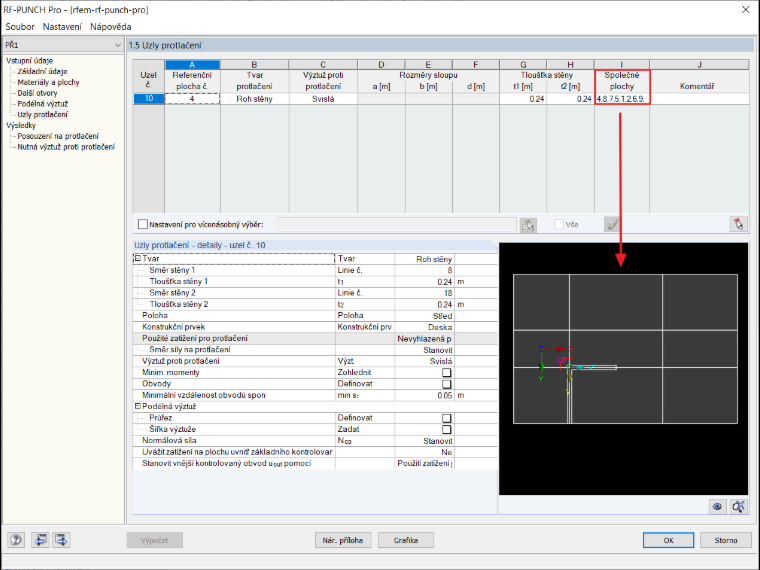Click min sr value 0.05
Viewport: 760px width, 570px height.
(424, 396)
